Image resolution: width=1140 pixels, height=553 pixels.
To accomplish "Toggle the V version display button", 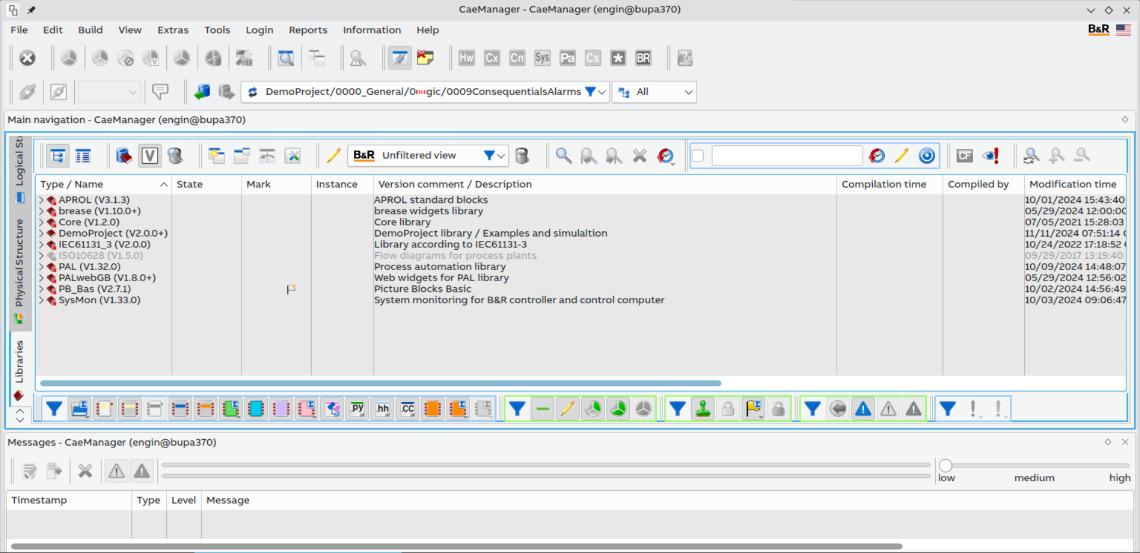I will pyautogui.click(x=150, y=156).
